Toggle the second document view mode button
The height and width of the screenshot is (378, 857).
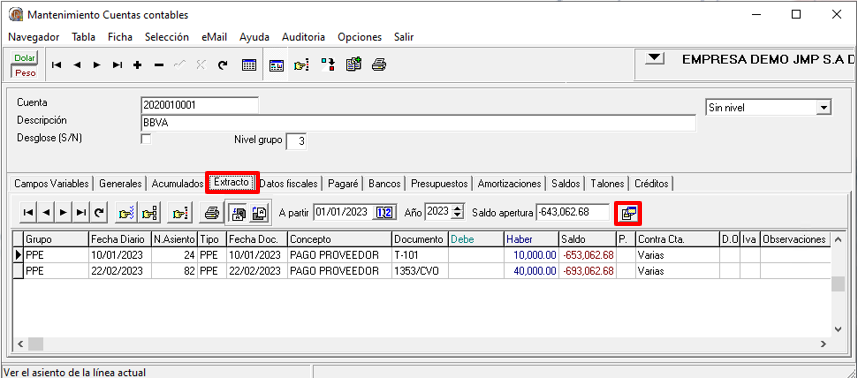[x=259, y=213]
